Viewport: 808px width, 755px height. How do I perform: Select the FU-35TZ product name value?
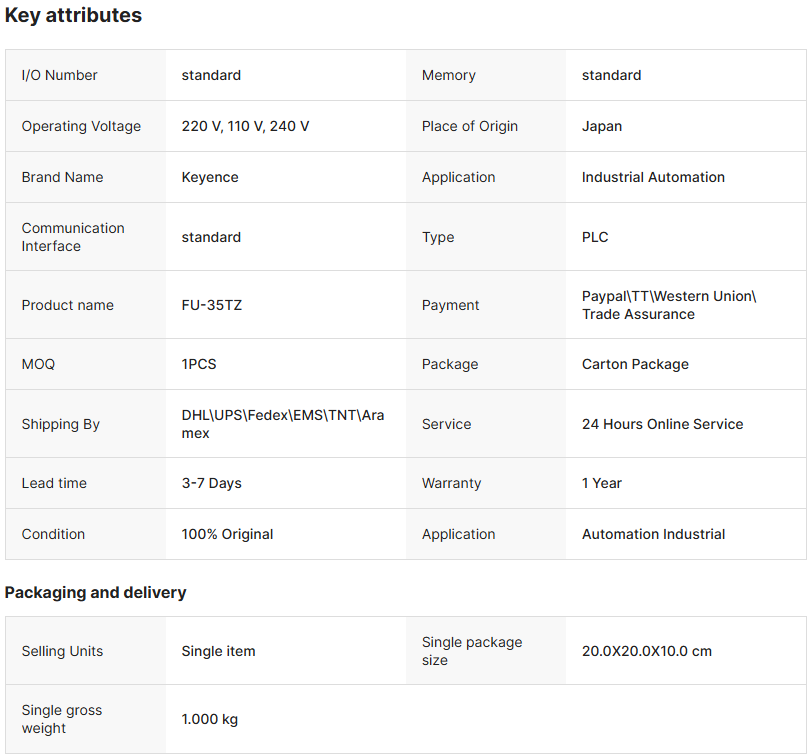point(211,305)
